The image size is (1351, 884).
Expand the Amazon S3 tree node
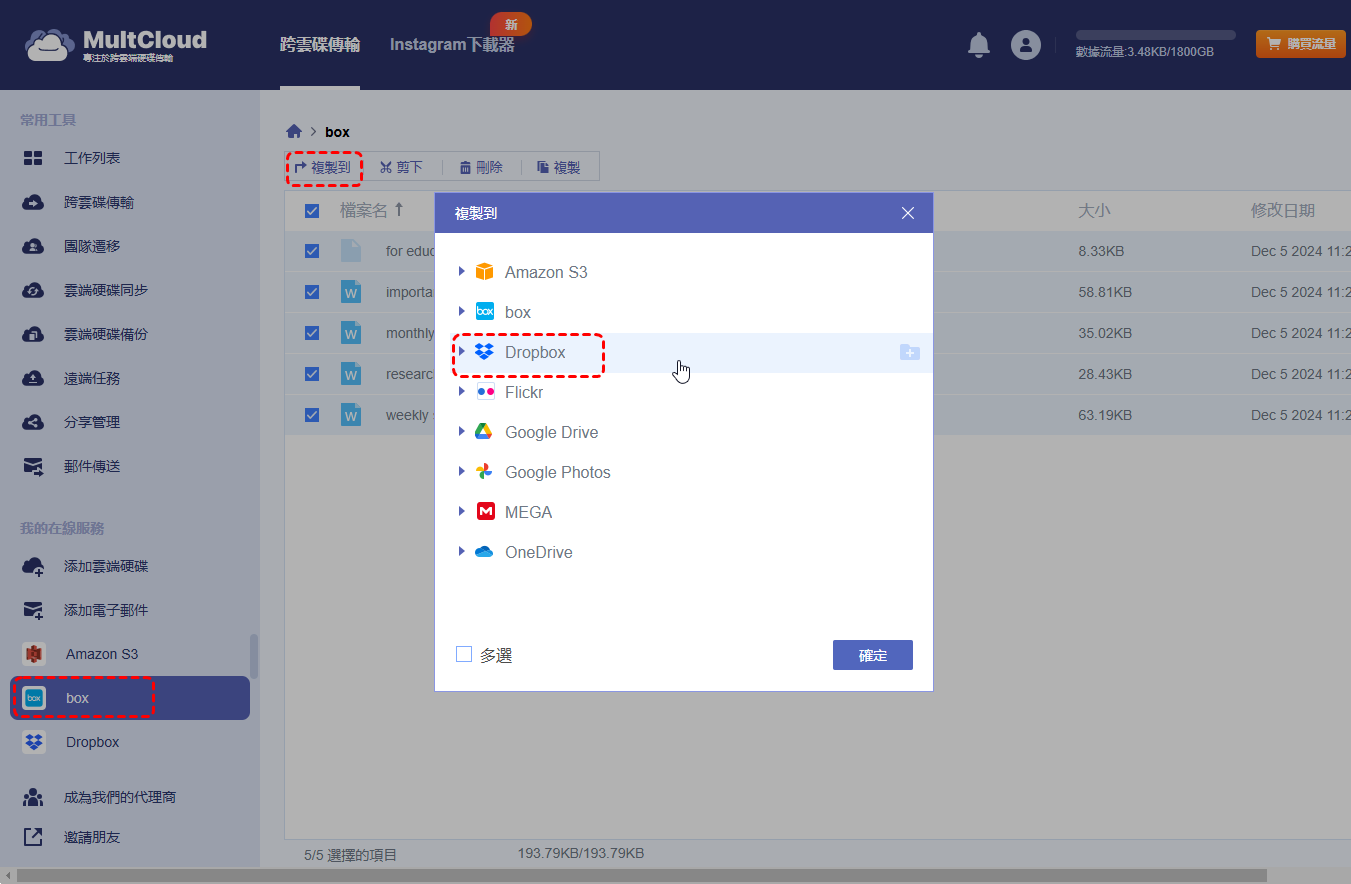coord(461,272)
